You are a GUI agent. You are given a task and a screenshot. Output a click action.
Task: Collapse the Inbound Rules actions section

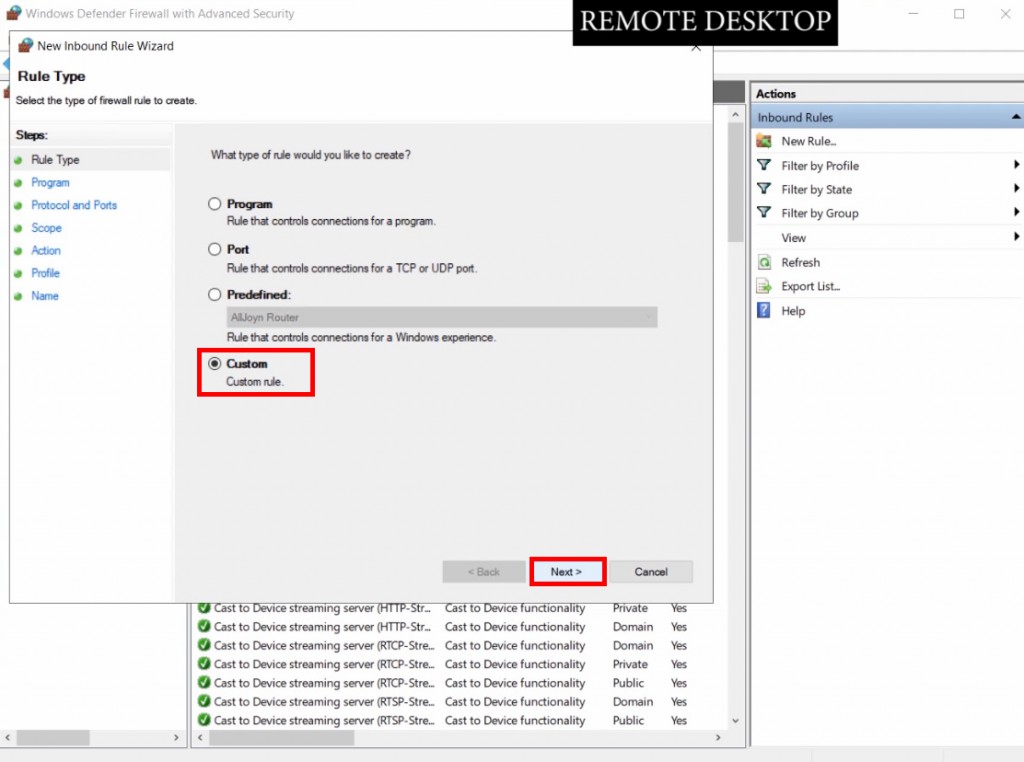click(1016, 117)
